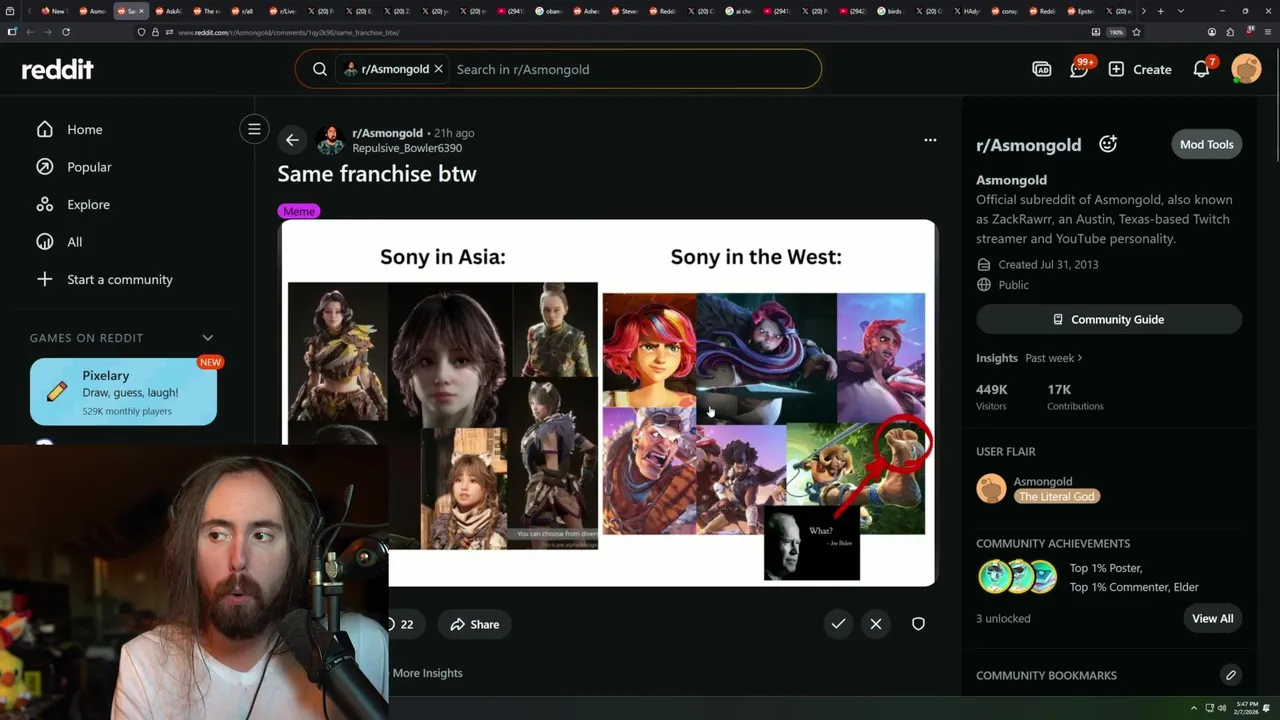Image resolution: width=1280 pixels, height=720 pixels.
Task: Edit community bookmarks with pencil
Action: [1231, 675]
